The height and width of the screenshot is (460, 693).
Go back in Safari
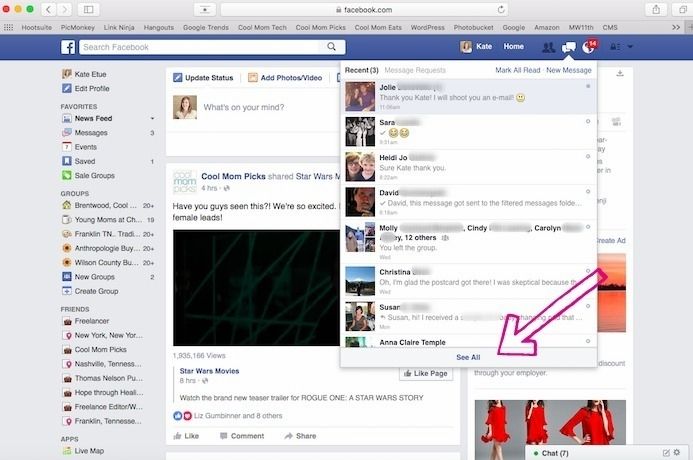click(x=49, y=9)
